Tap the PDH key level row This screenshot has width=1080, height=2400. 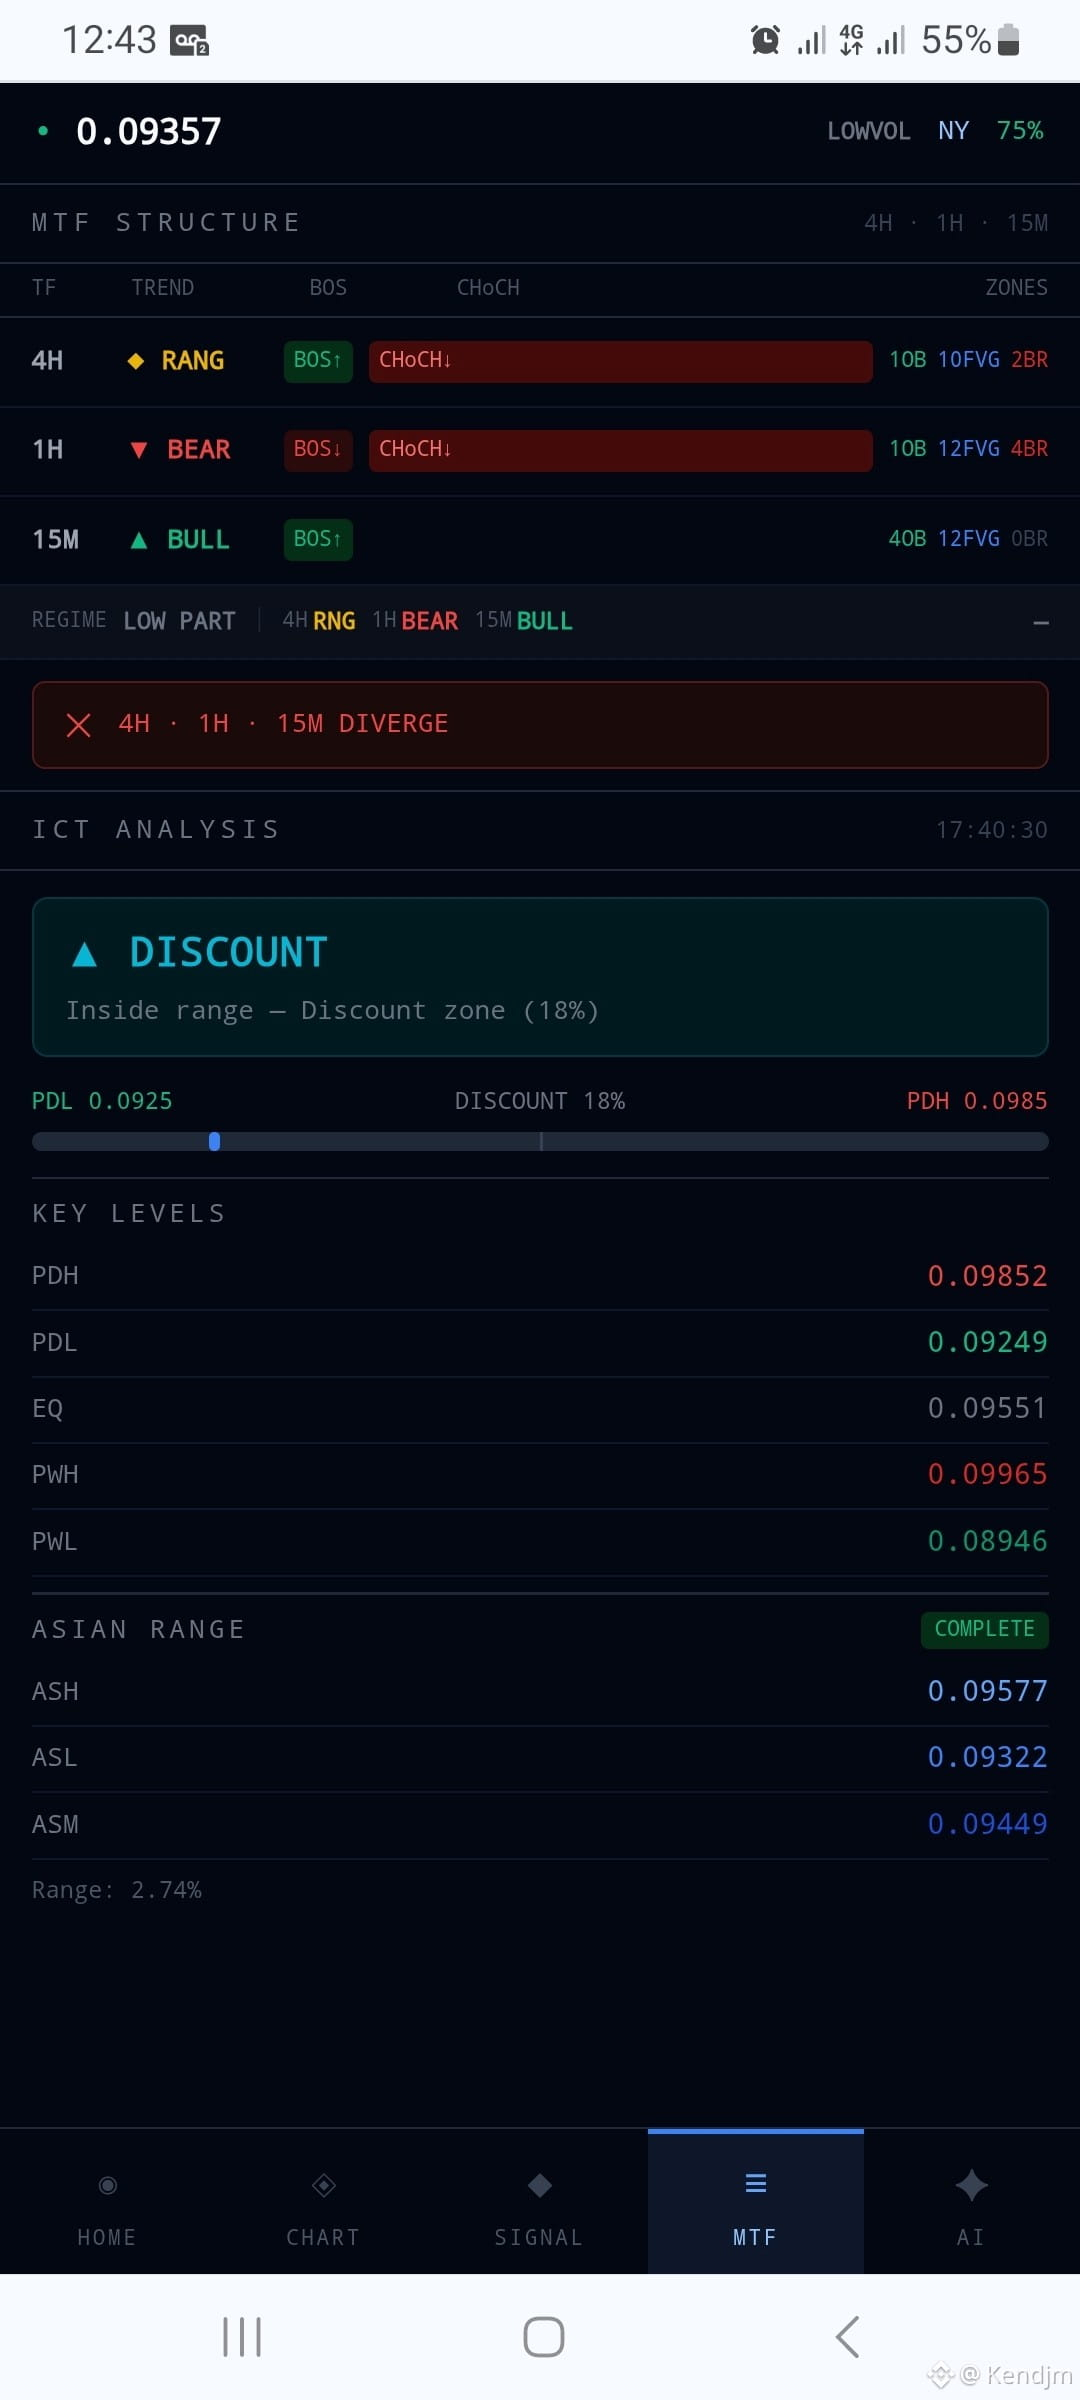(x=540, y=1276)
